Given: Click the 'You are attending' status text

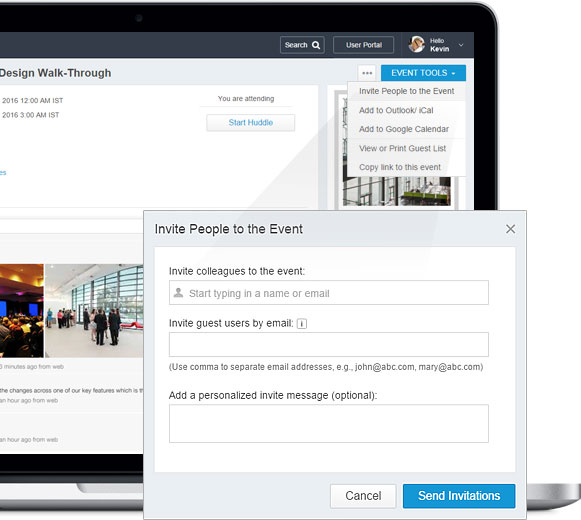Looking at the screenshot, I should pyautogui.click(x=246, y=99).
